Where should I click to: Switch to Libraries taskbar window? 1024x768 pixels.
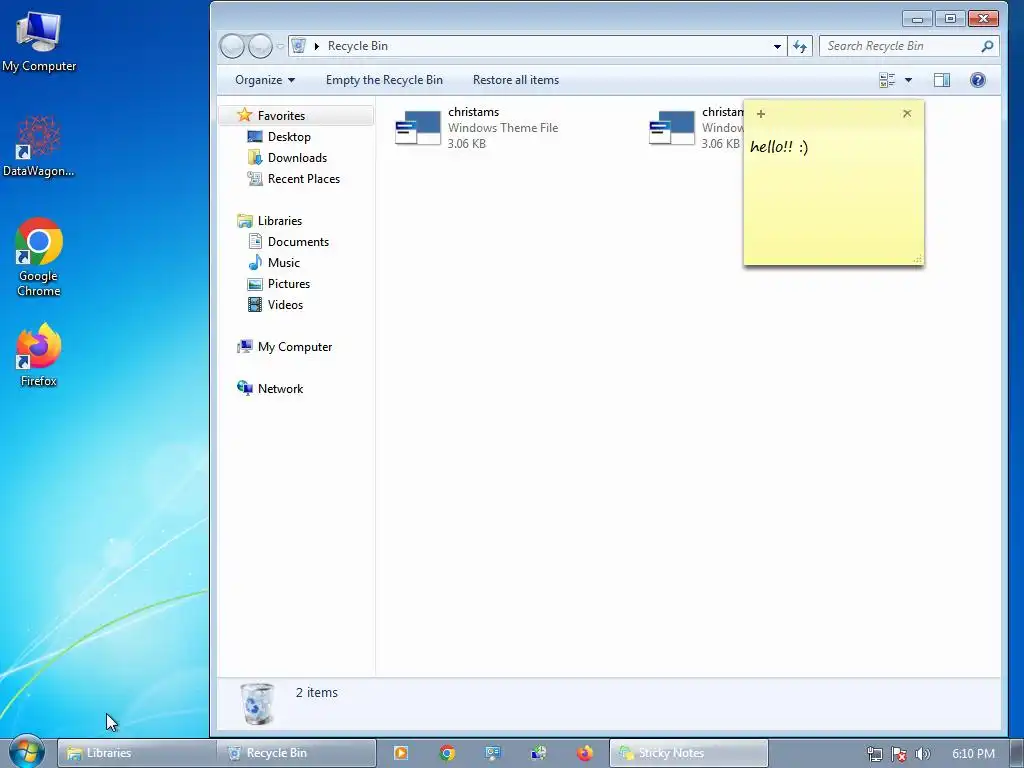click(136, 753)
